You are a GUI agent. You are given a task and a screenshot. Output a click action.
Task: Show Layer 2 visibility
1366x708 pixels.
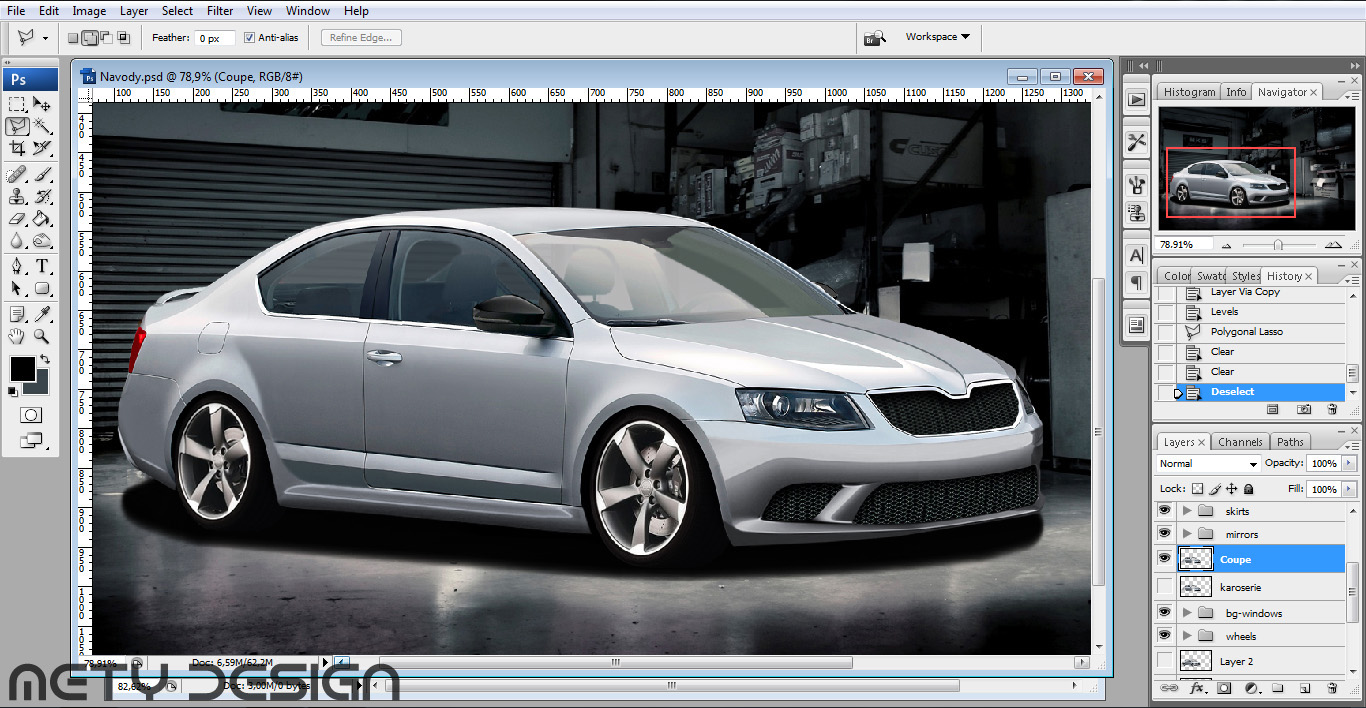[x=1164, y=661]
